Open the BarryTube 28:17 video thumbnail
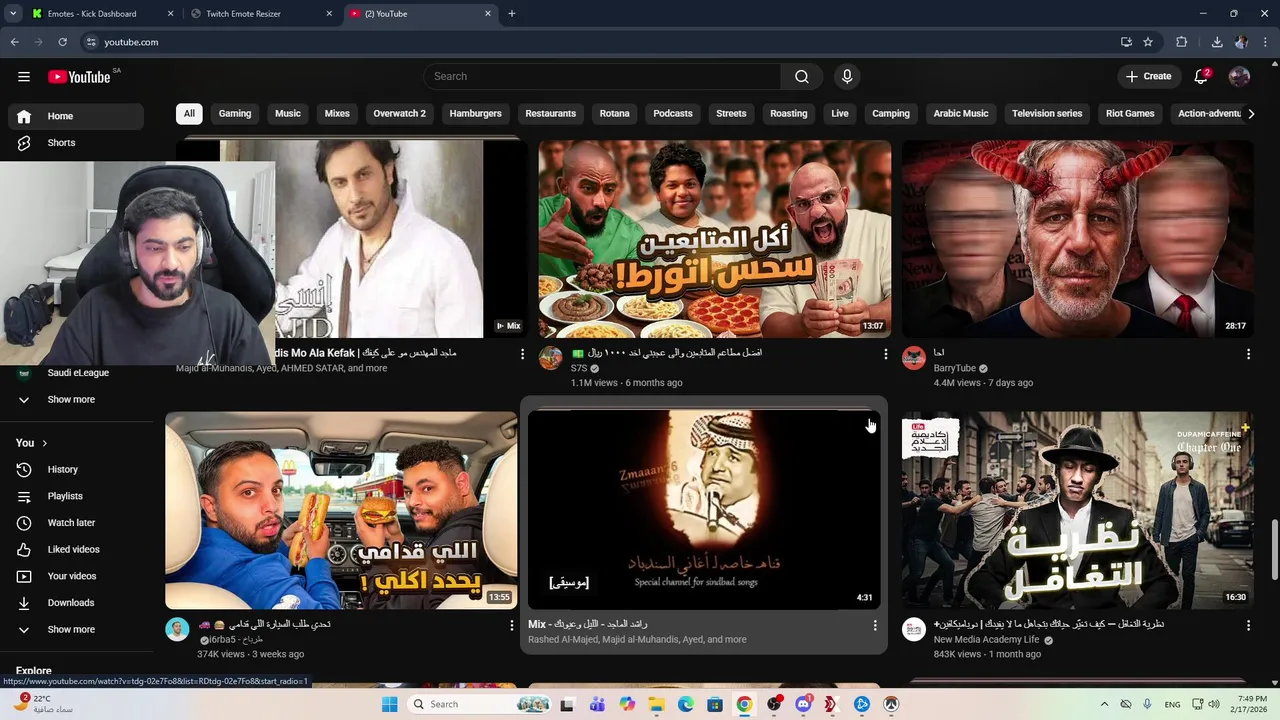 click(x=1078, y=239)
